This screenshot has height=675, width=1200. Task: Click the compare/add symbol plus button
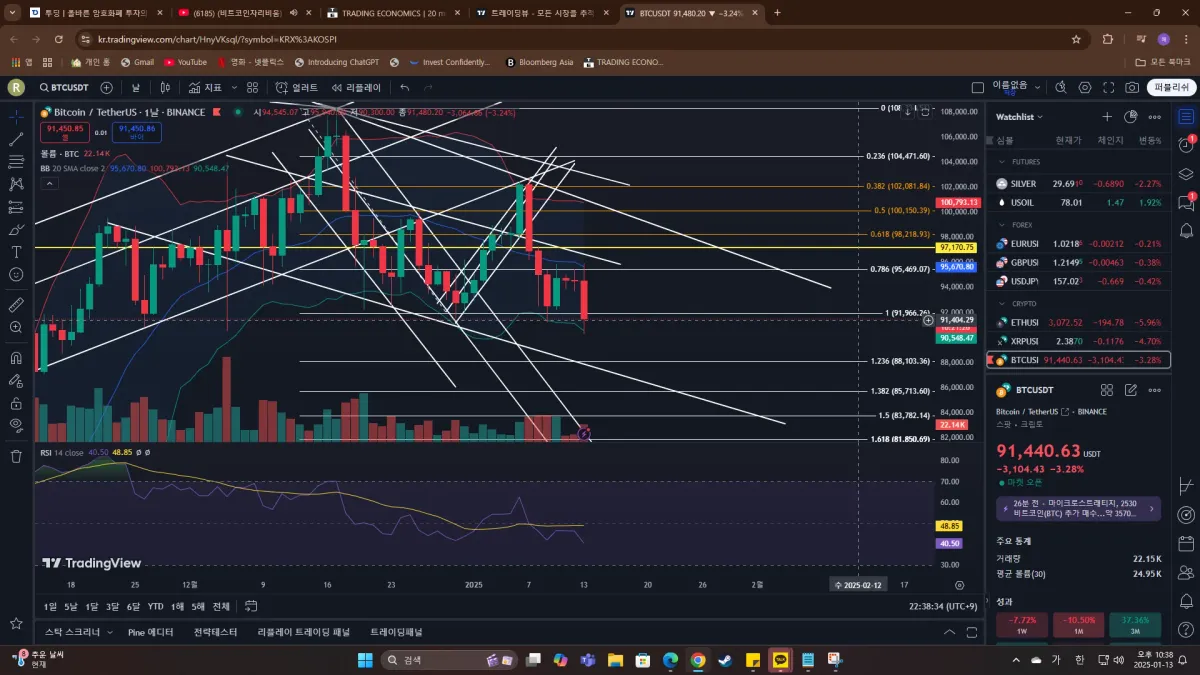(107, 88)
